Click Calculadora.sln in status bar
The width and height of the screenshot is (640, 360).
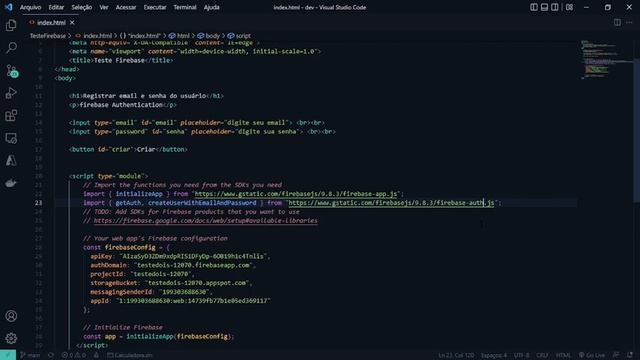coord(130,355)
